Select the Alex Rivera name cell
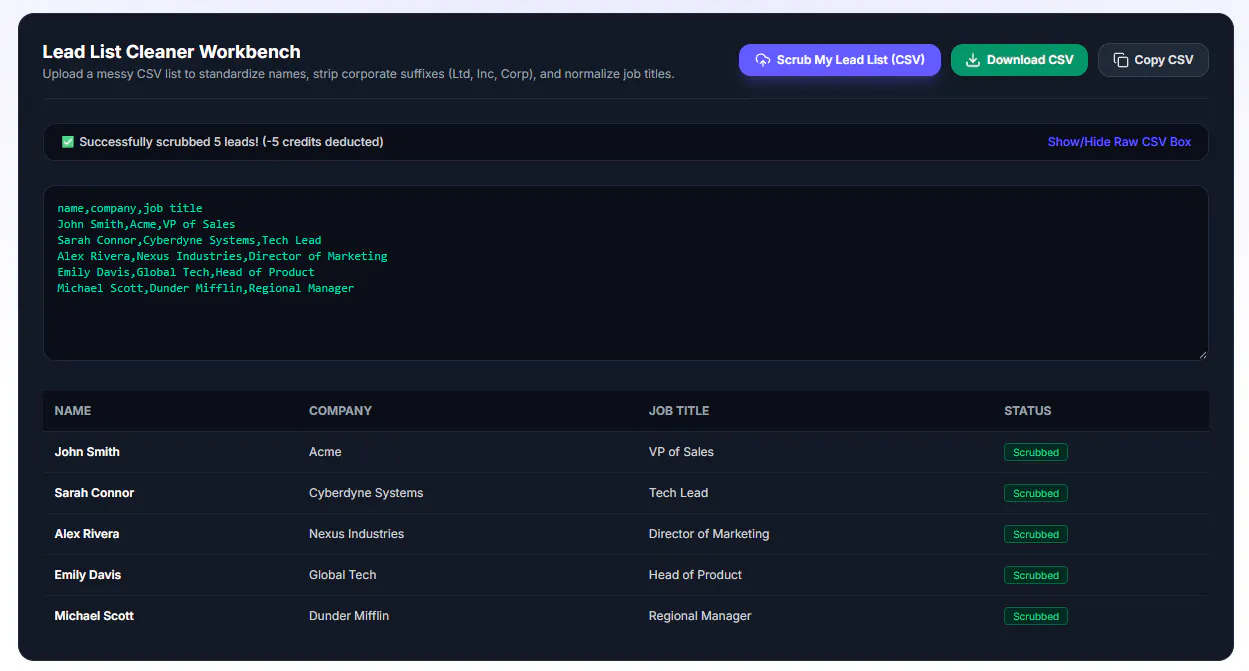 click(x=87, y=534)
